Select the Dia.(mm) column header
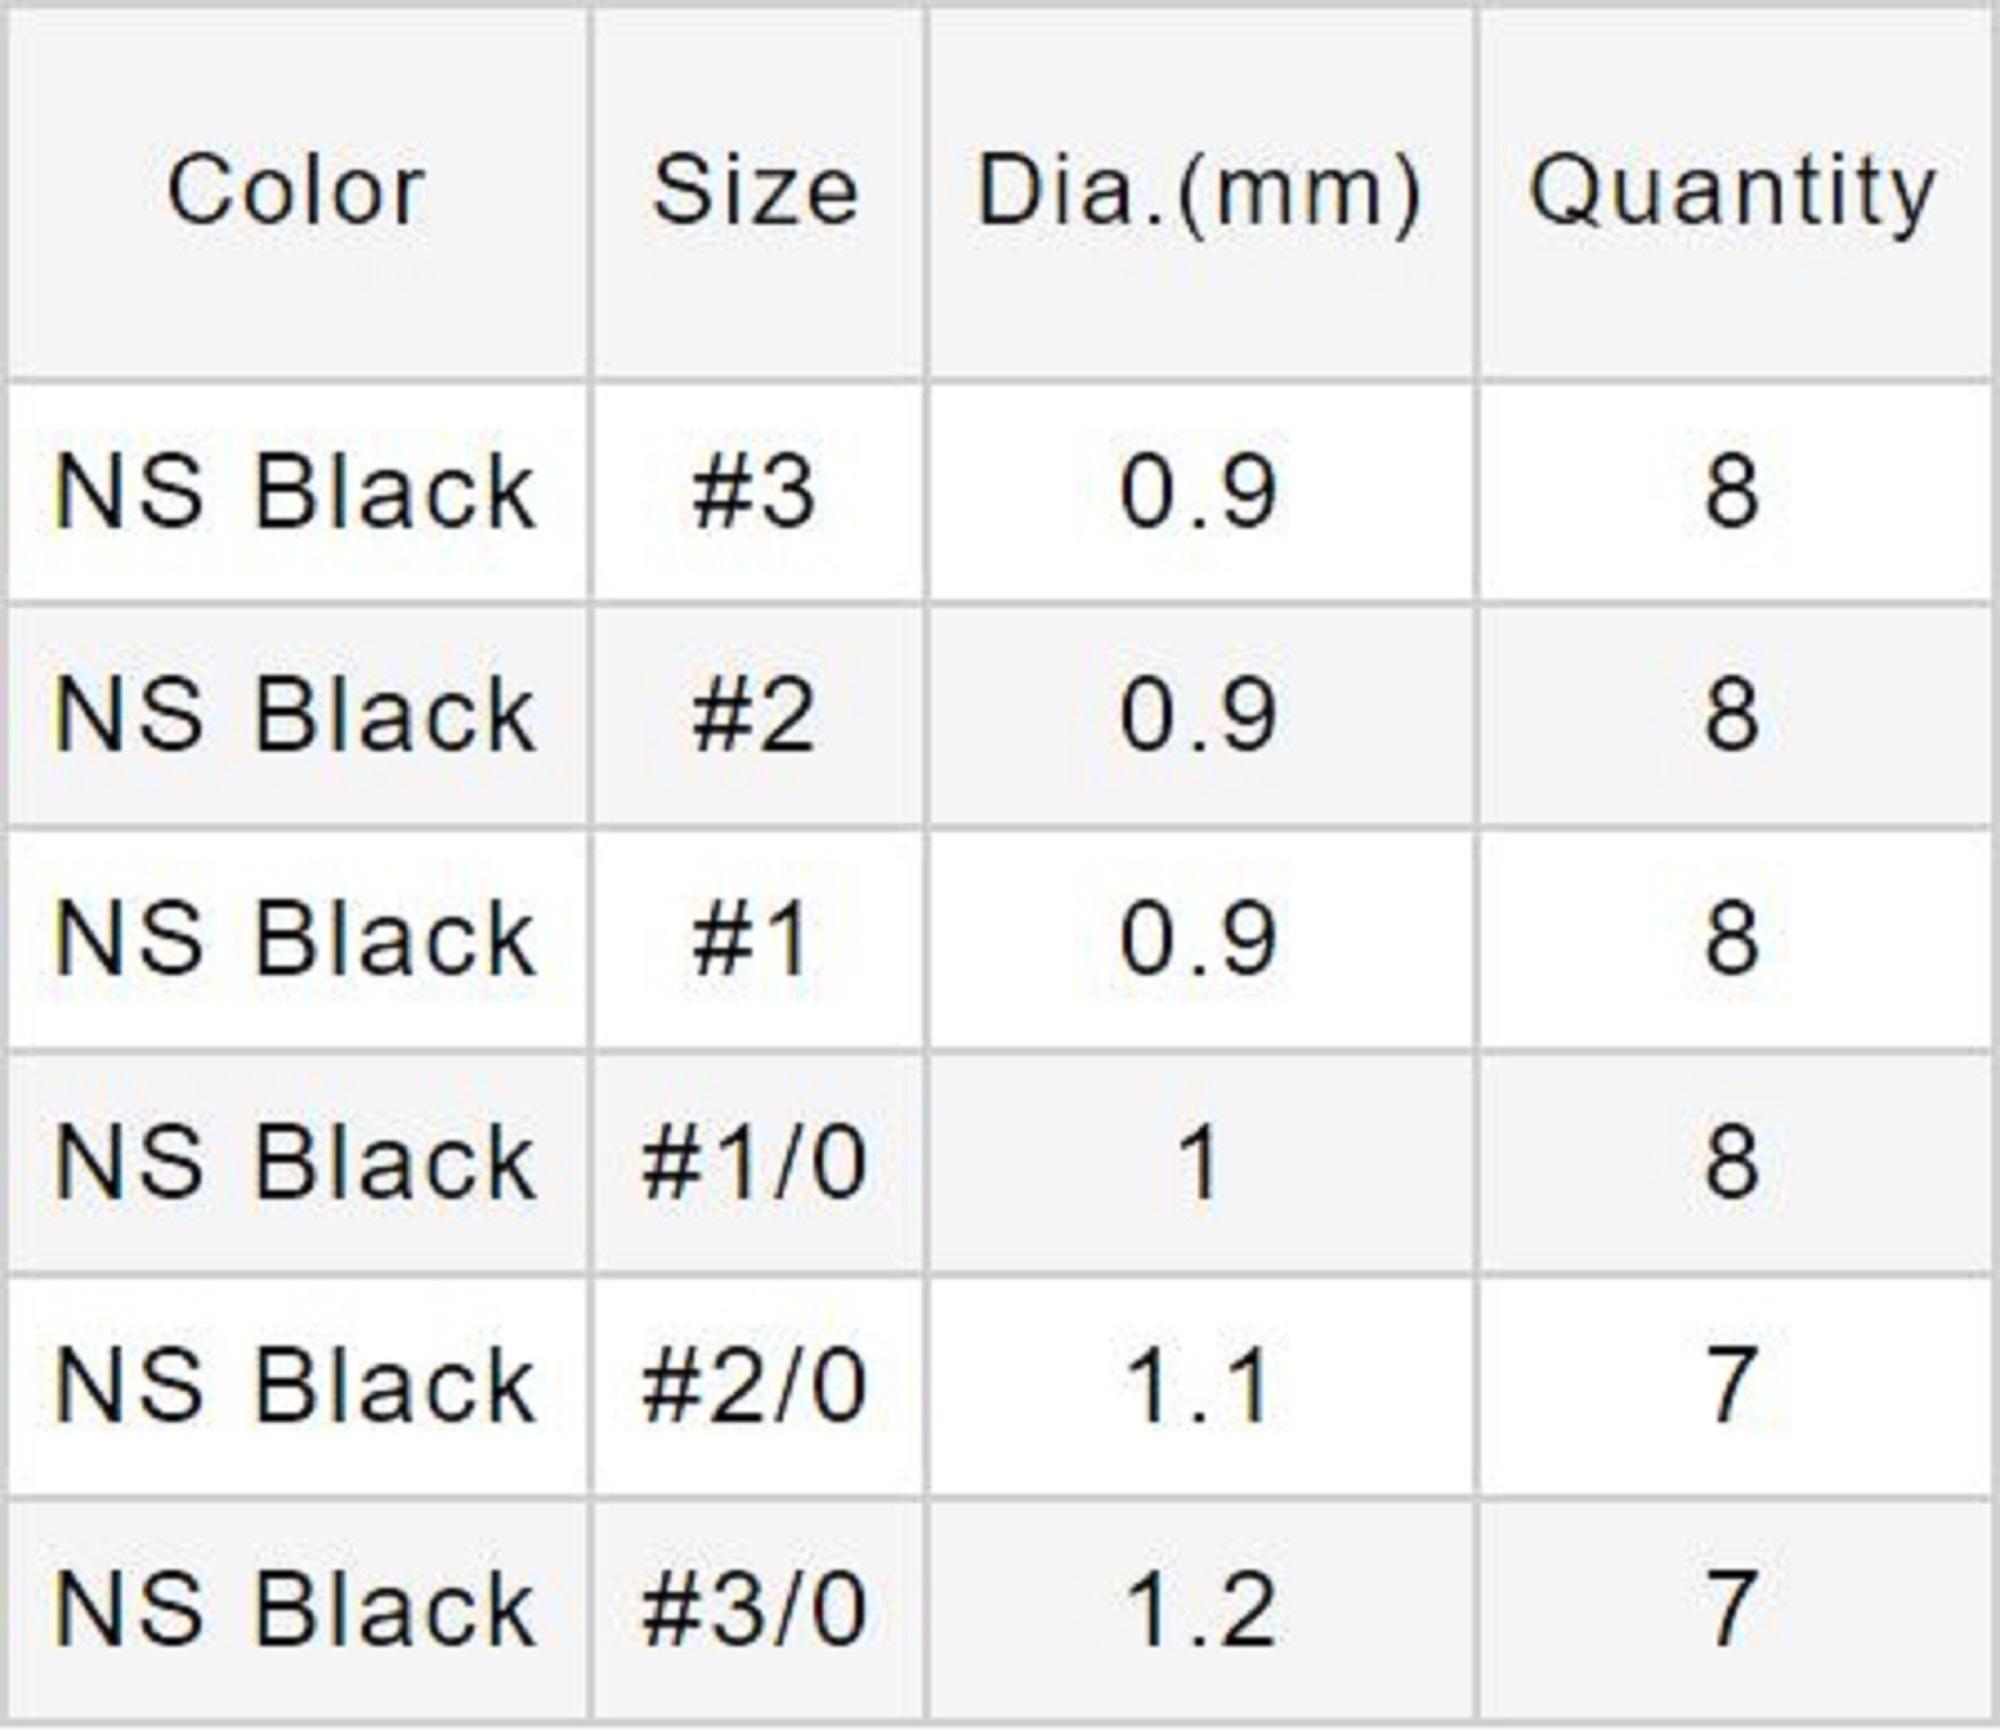 [x=1199, y=191]
